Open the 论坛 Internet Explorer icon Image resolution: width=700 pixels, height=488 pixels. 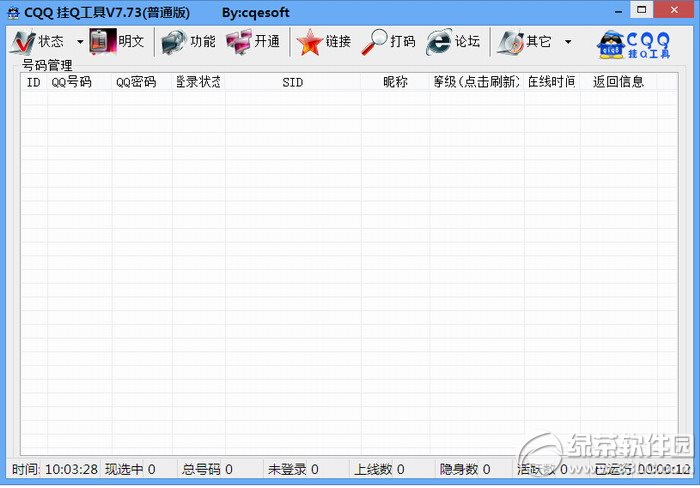[x=439, y=42]
